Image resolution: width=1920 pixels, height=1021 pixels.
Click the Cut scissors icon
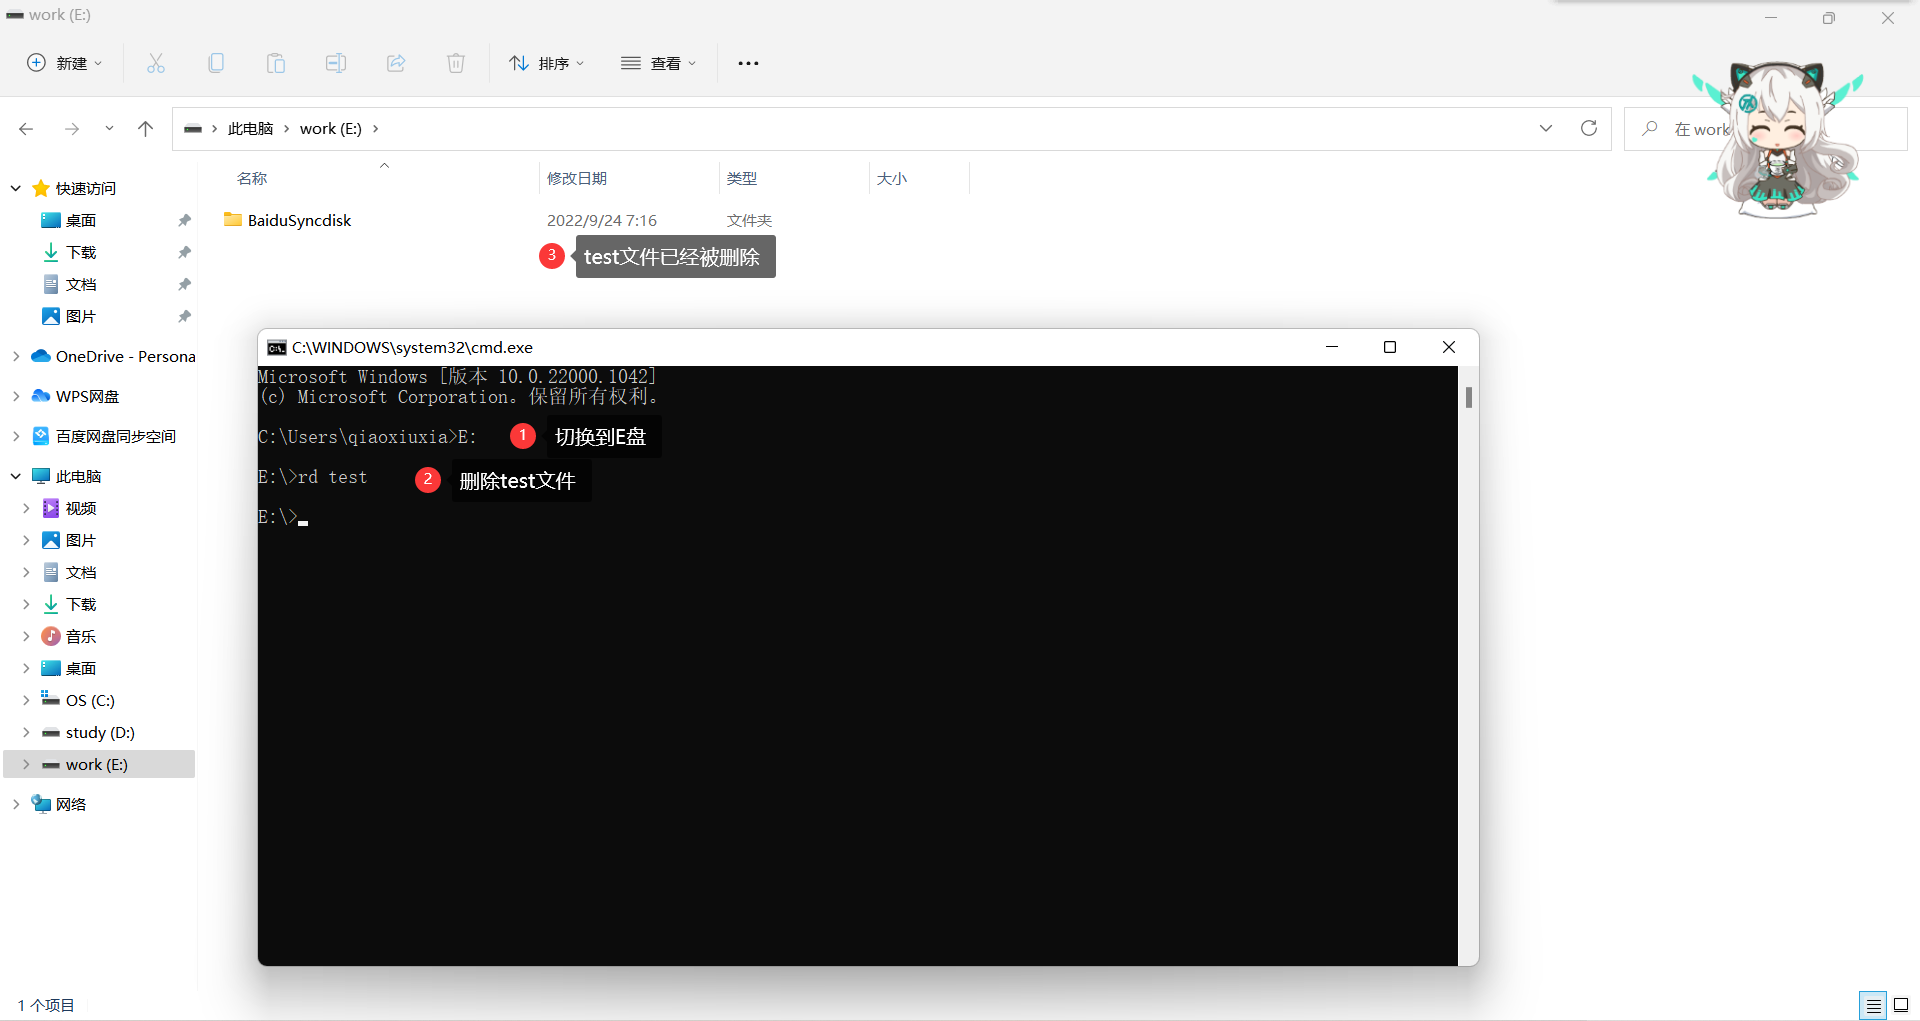[156, 63]
